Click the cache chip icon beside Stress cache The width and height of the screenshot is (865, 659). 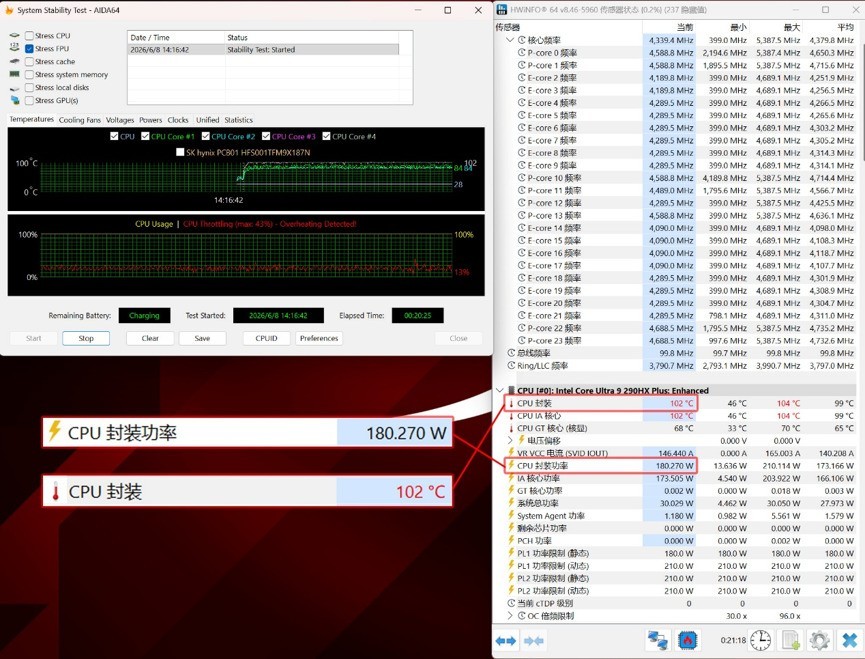pos(14,61)
